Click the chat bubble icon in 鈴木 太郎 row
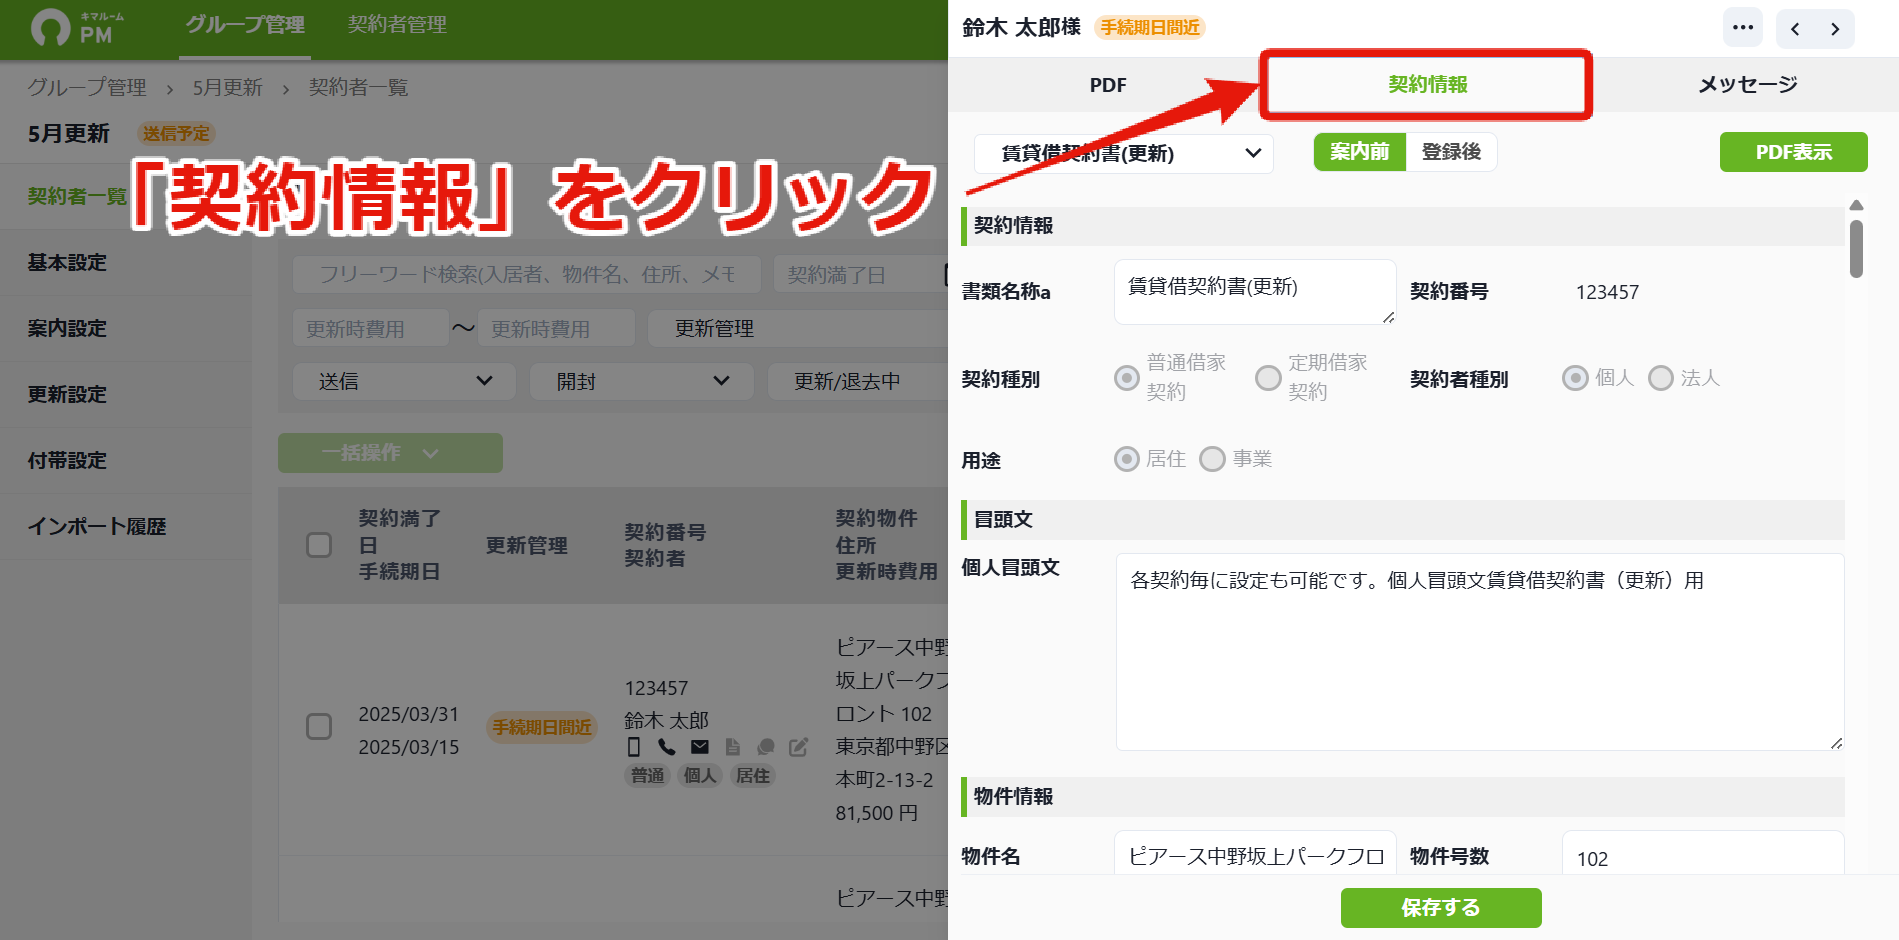The width and height of the screenshot is (1899, 940). tap(766, 747)
